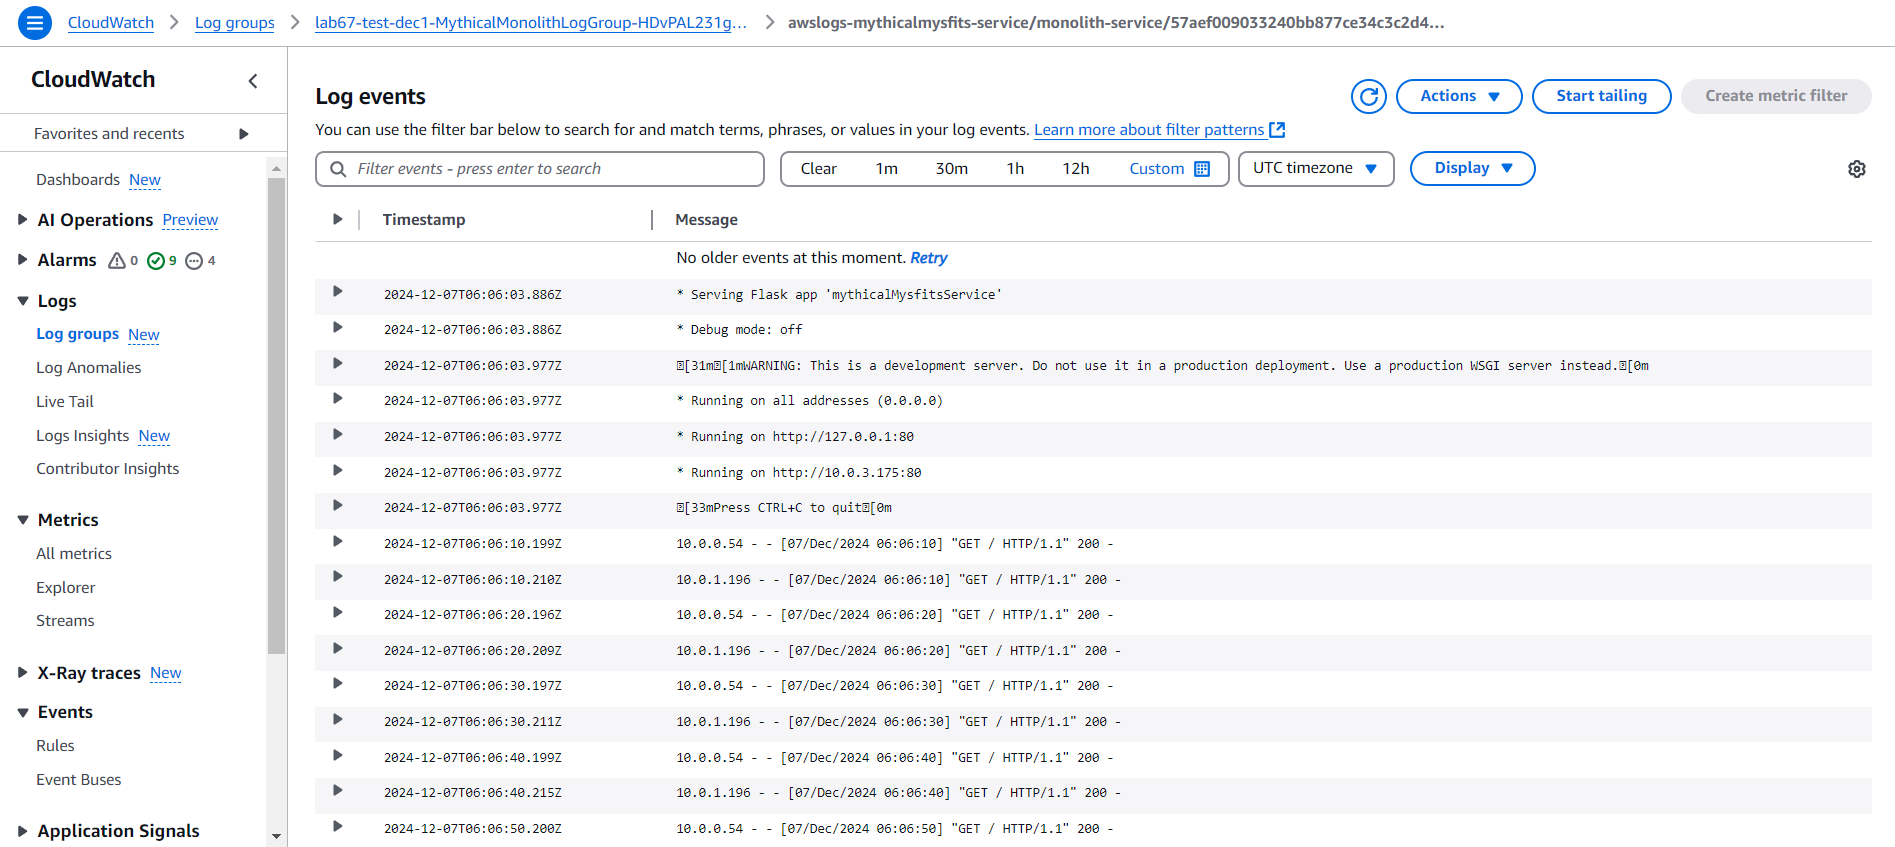1895x847 pixels.
Task: Expand the Alarms section
Action: (x=22, y=260)
